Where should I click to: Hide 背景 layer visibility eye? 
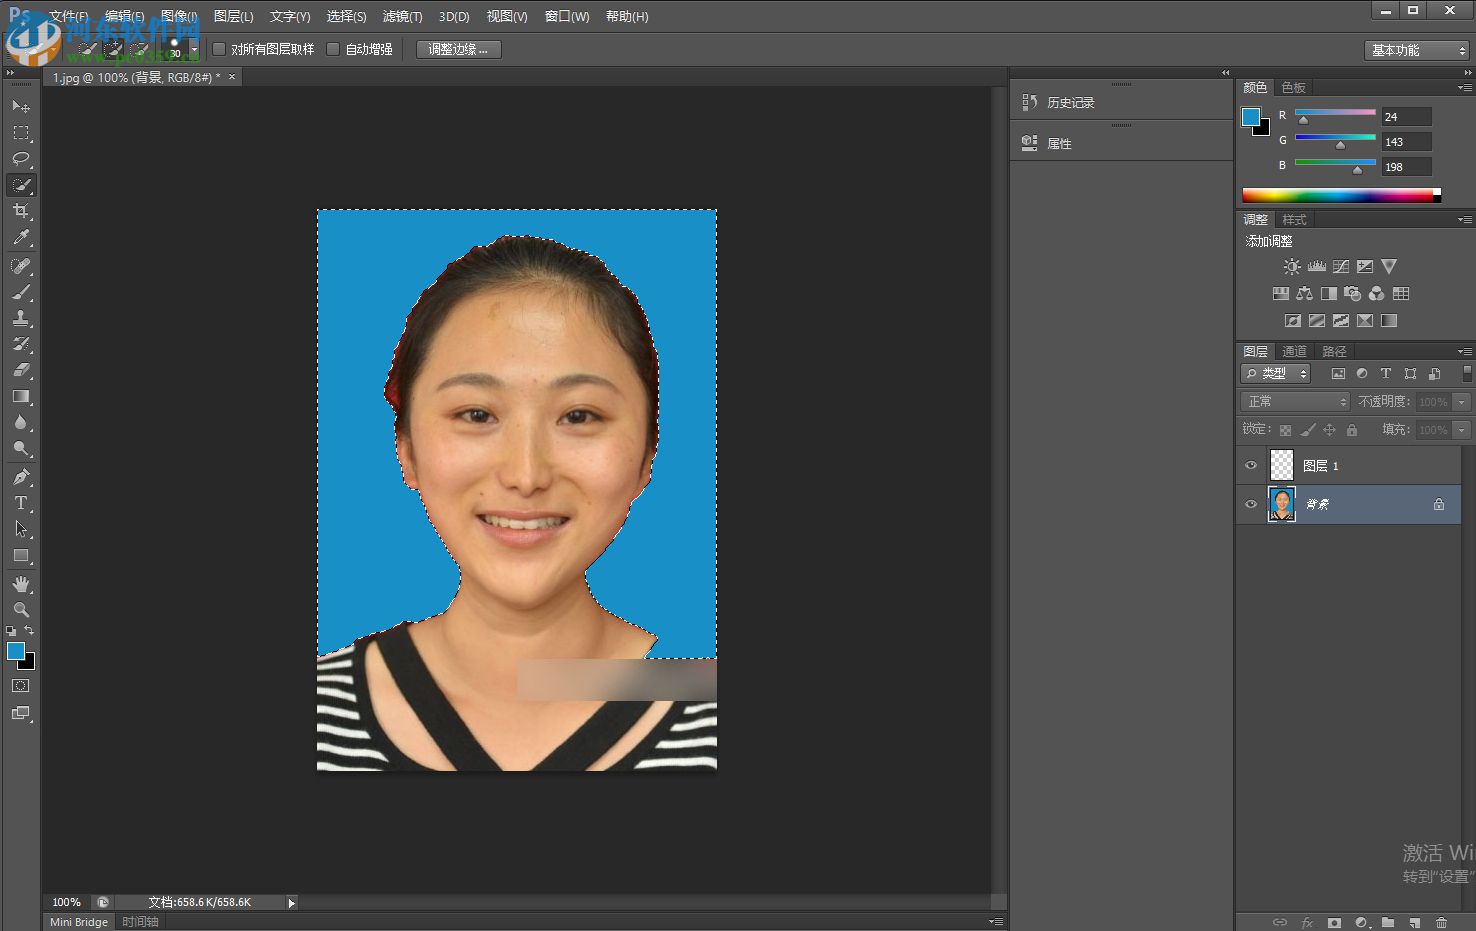click(x=1250, y=504)
